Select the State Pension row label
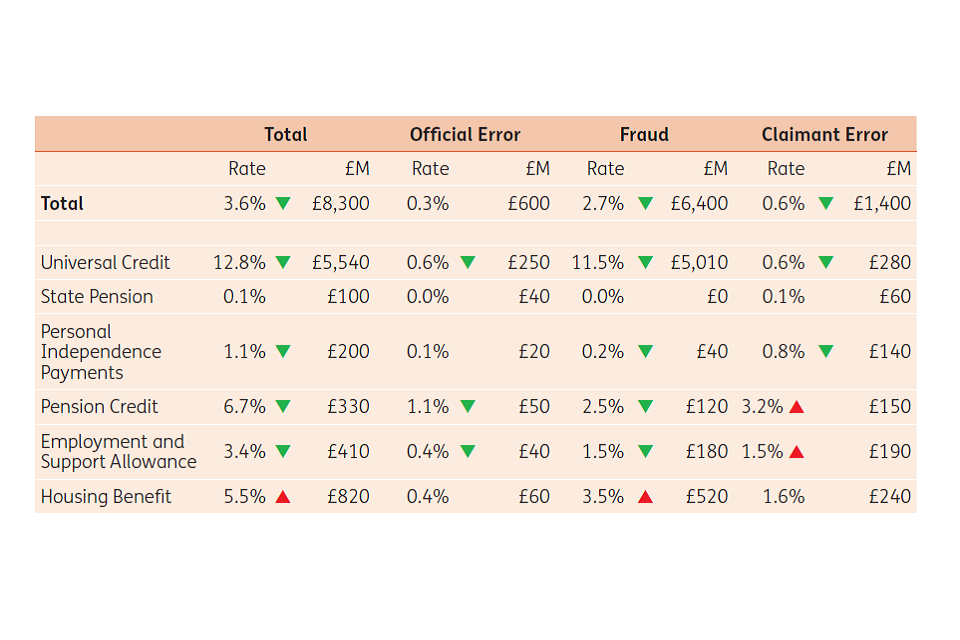This screenshot has height=640, width=960. [x=97, y=296]
